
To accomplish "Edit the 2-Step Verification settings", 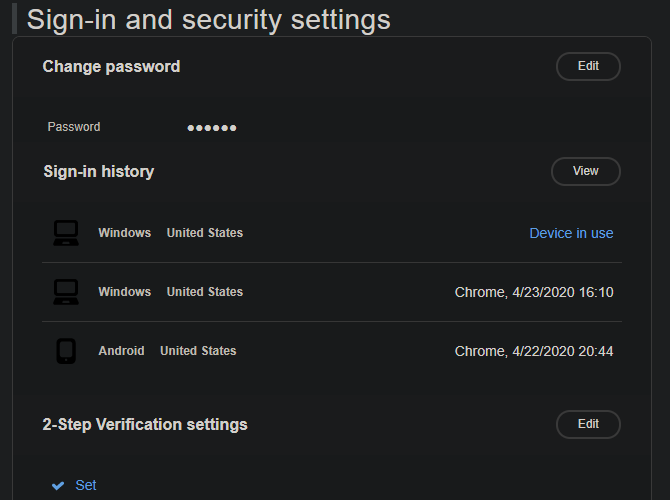I will pos(588,424).
